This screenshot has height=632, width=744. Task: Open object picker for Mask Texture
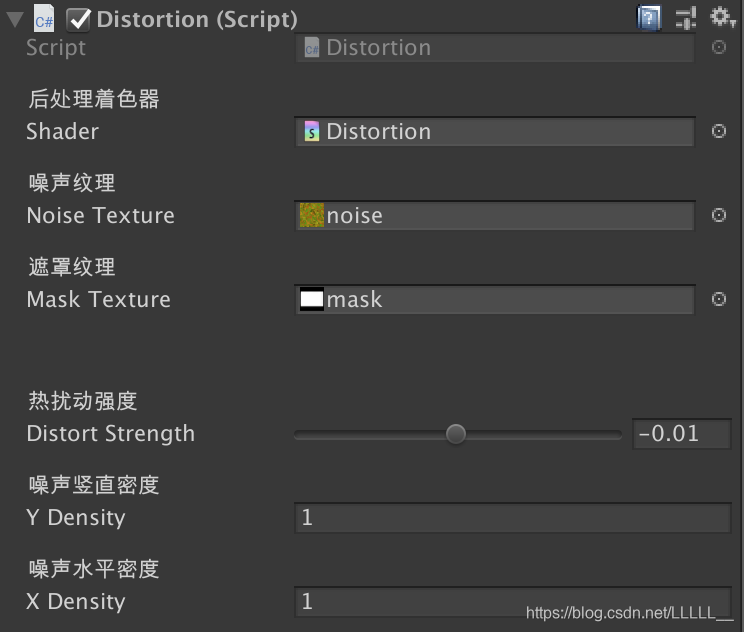tap(718, 299)
